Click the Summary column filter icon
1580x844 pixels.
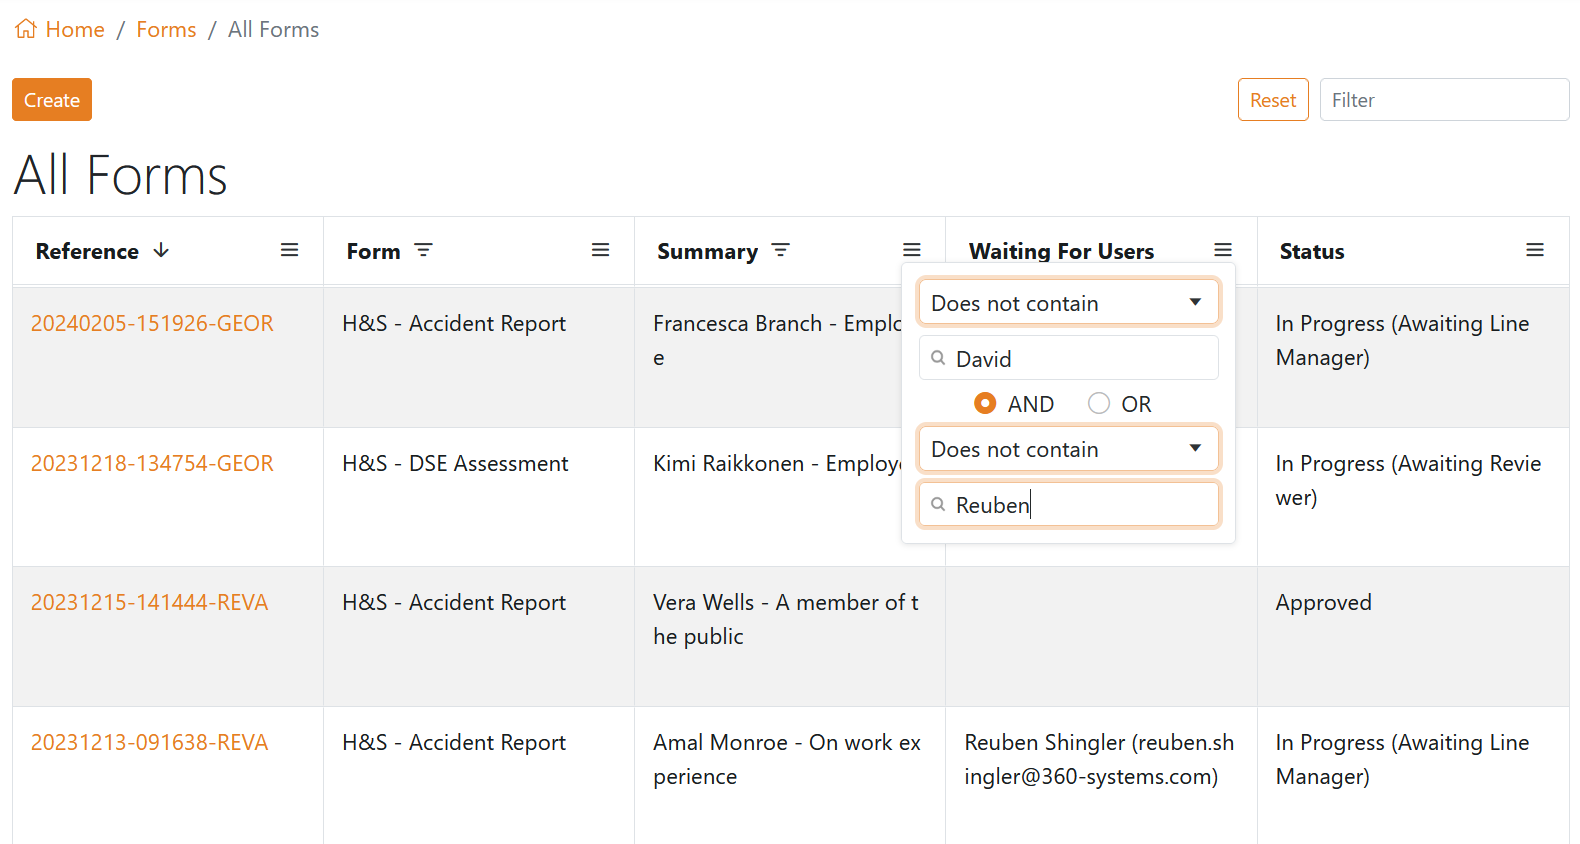pyautogui.click(x=780, y=250)
